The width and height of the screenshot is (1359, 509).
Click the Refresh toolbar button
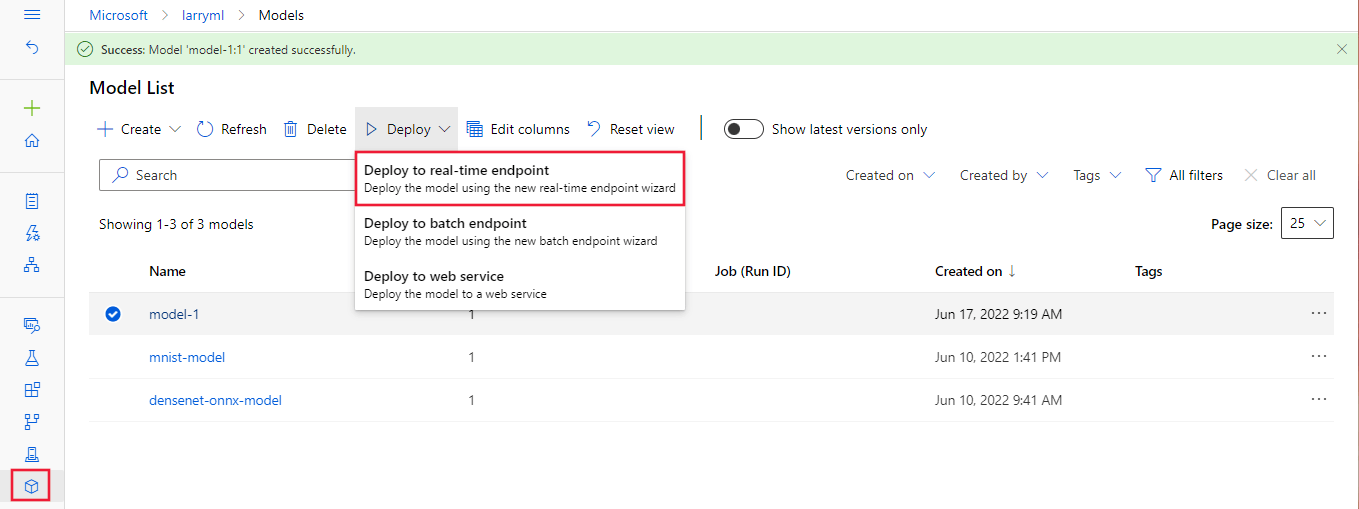[x=231, y=129]
